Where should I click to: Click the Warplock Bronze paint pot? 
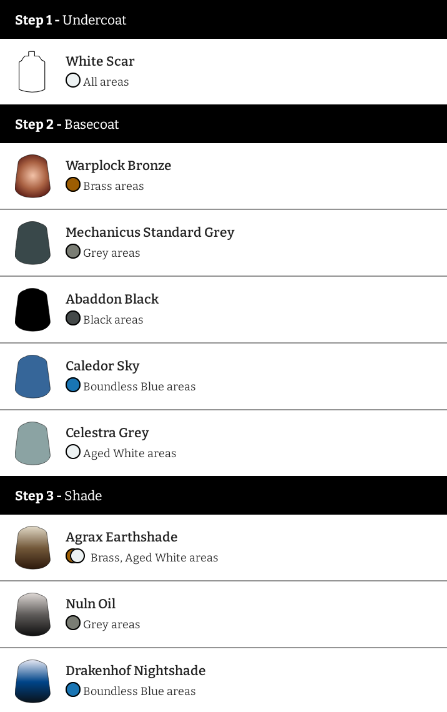click(x=32, y=176)
